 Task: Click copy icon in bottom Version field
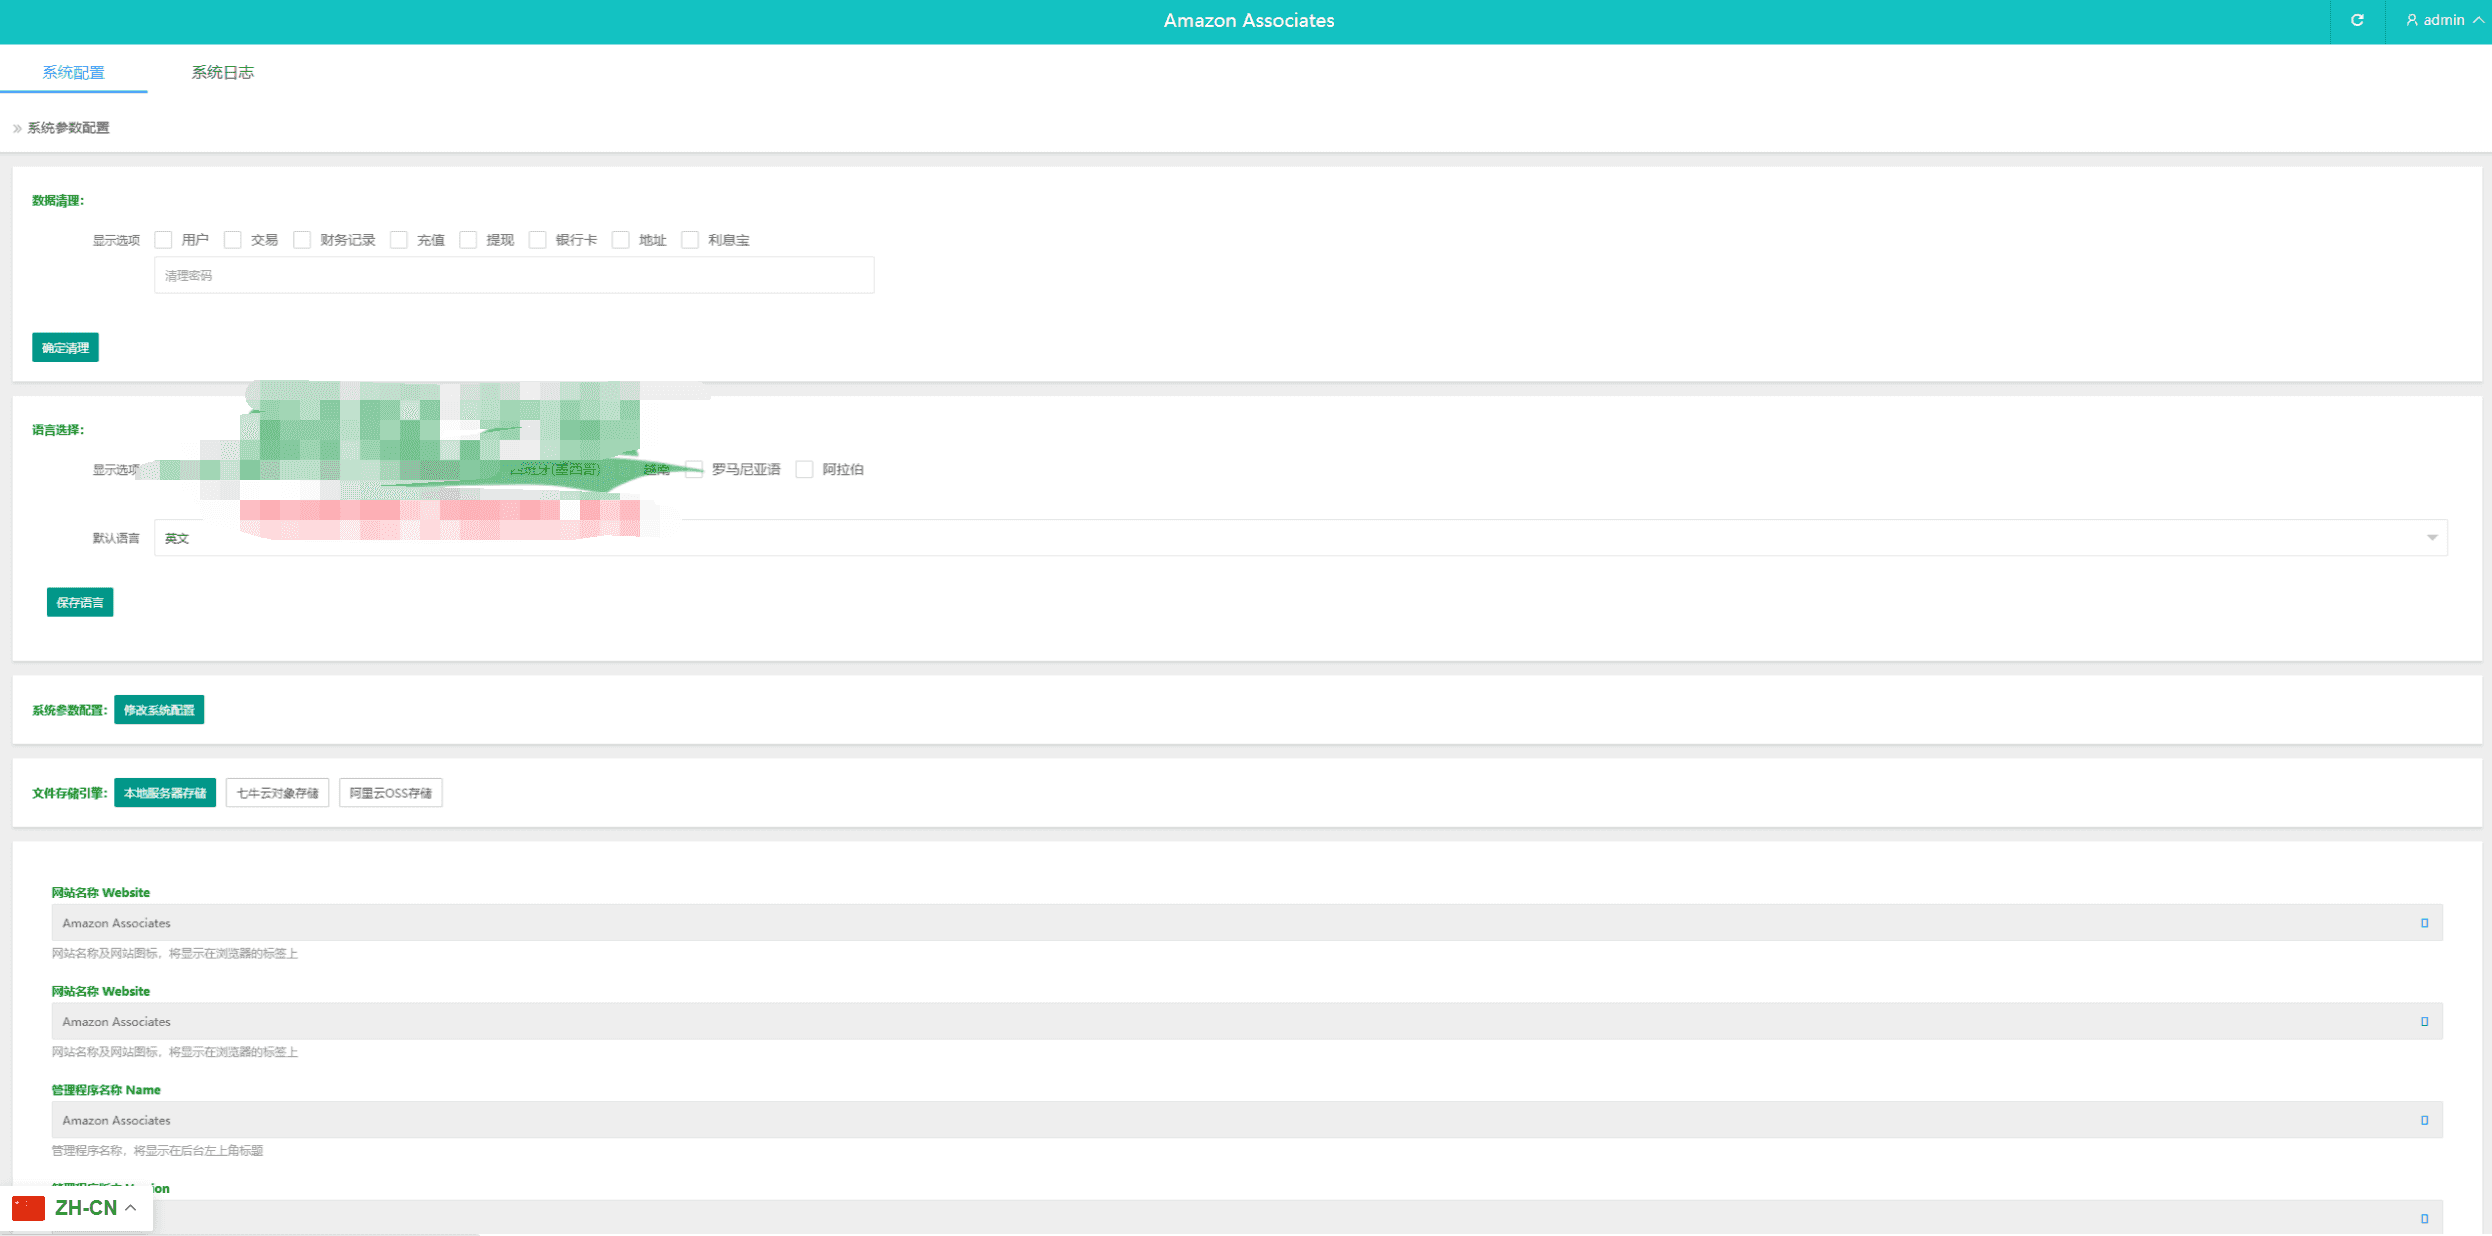coord(2424,1218)
